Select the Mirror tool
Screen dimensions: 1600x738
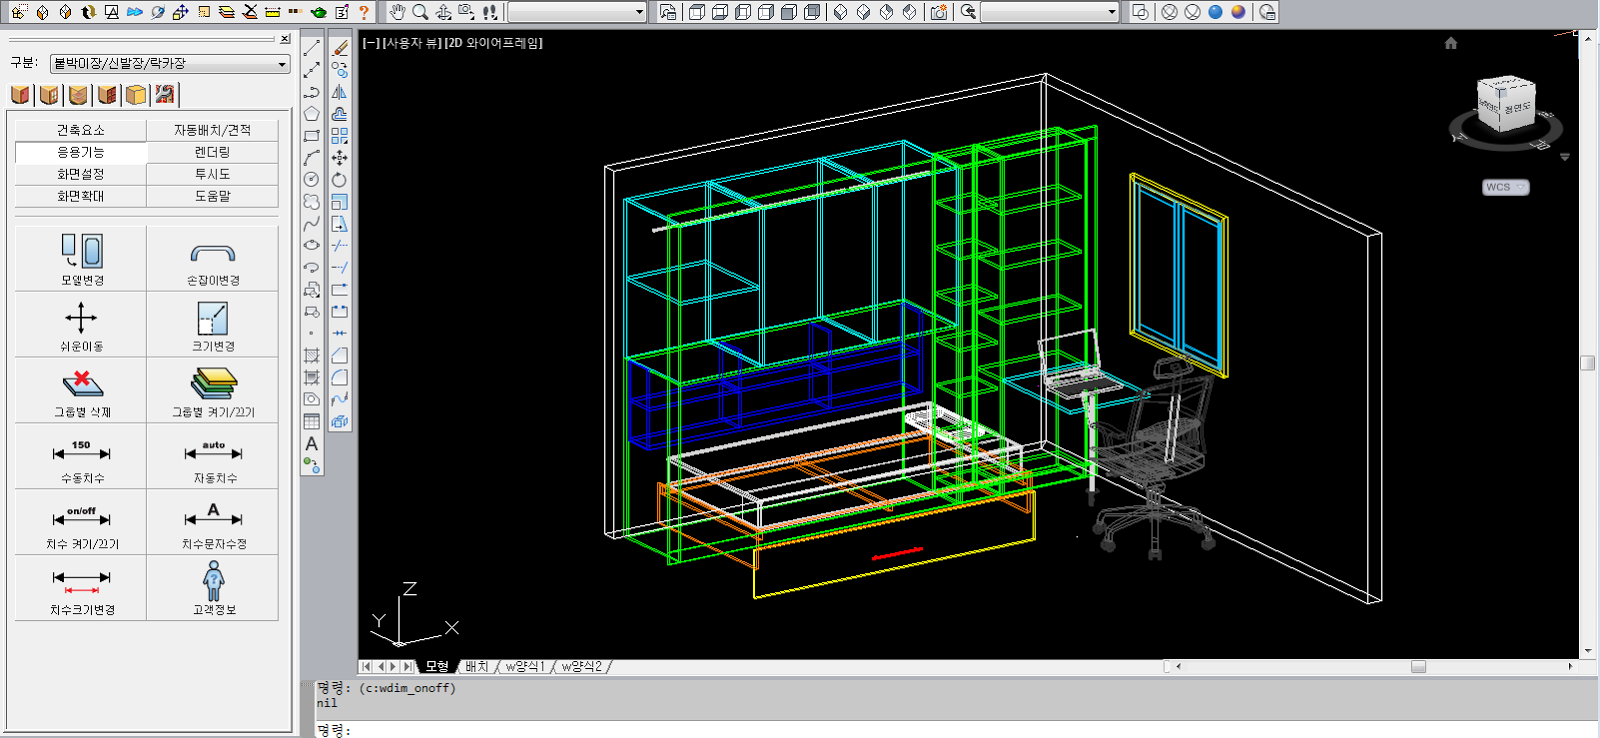[x=340, y=91]
